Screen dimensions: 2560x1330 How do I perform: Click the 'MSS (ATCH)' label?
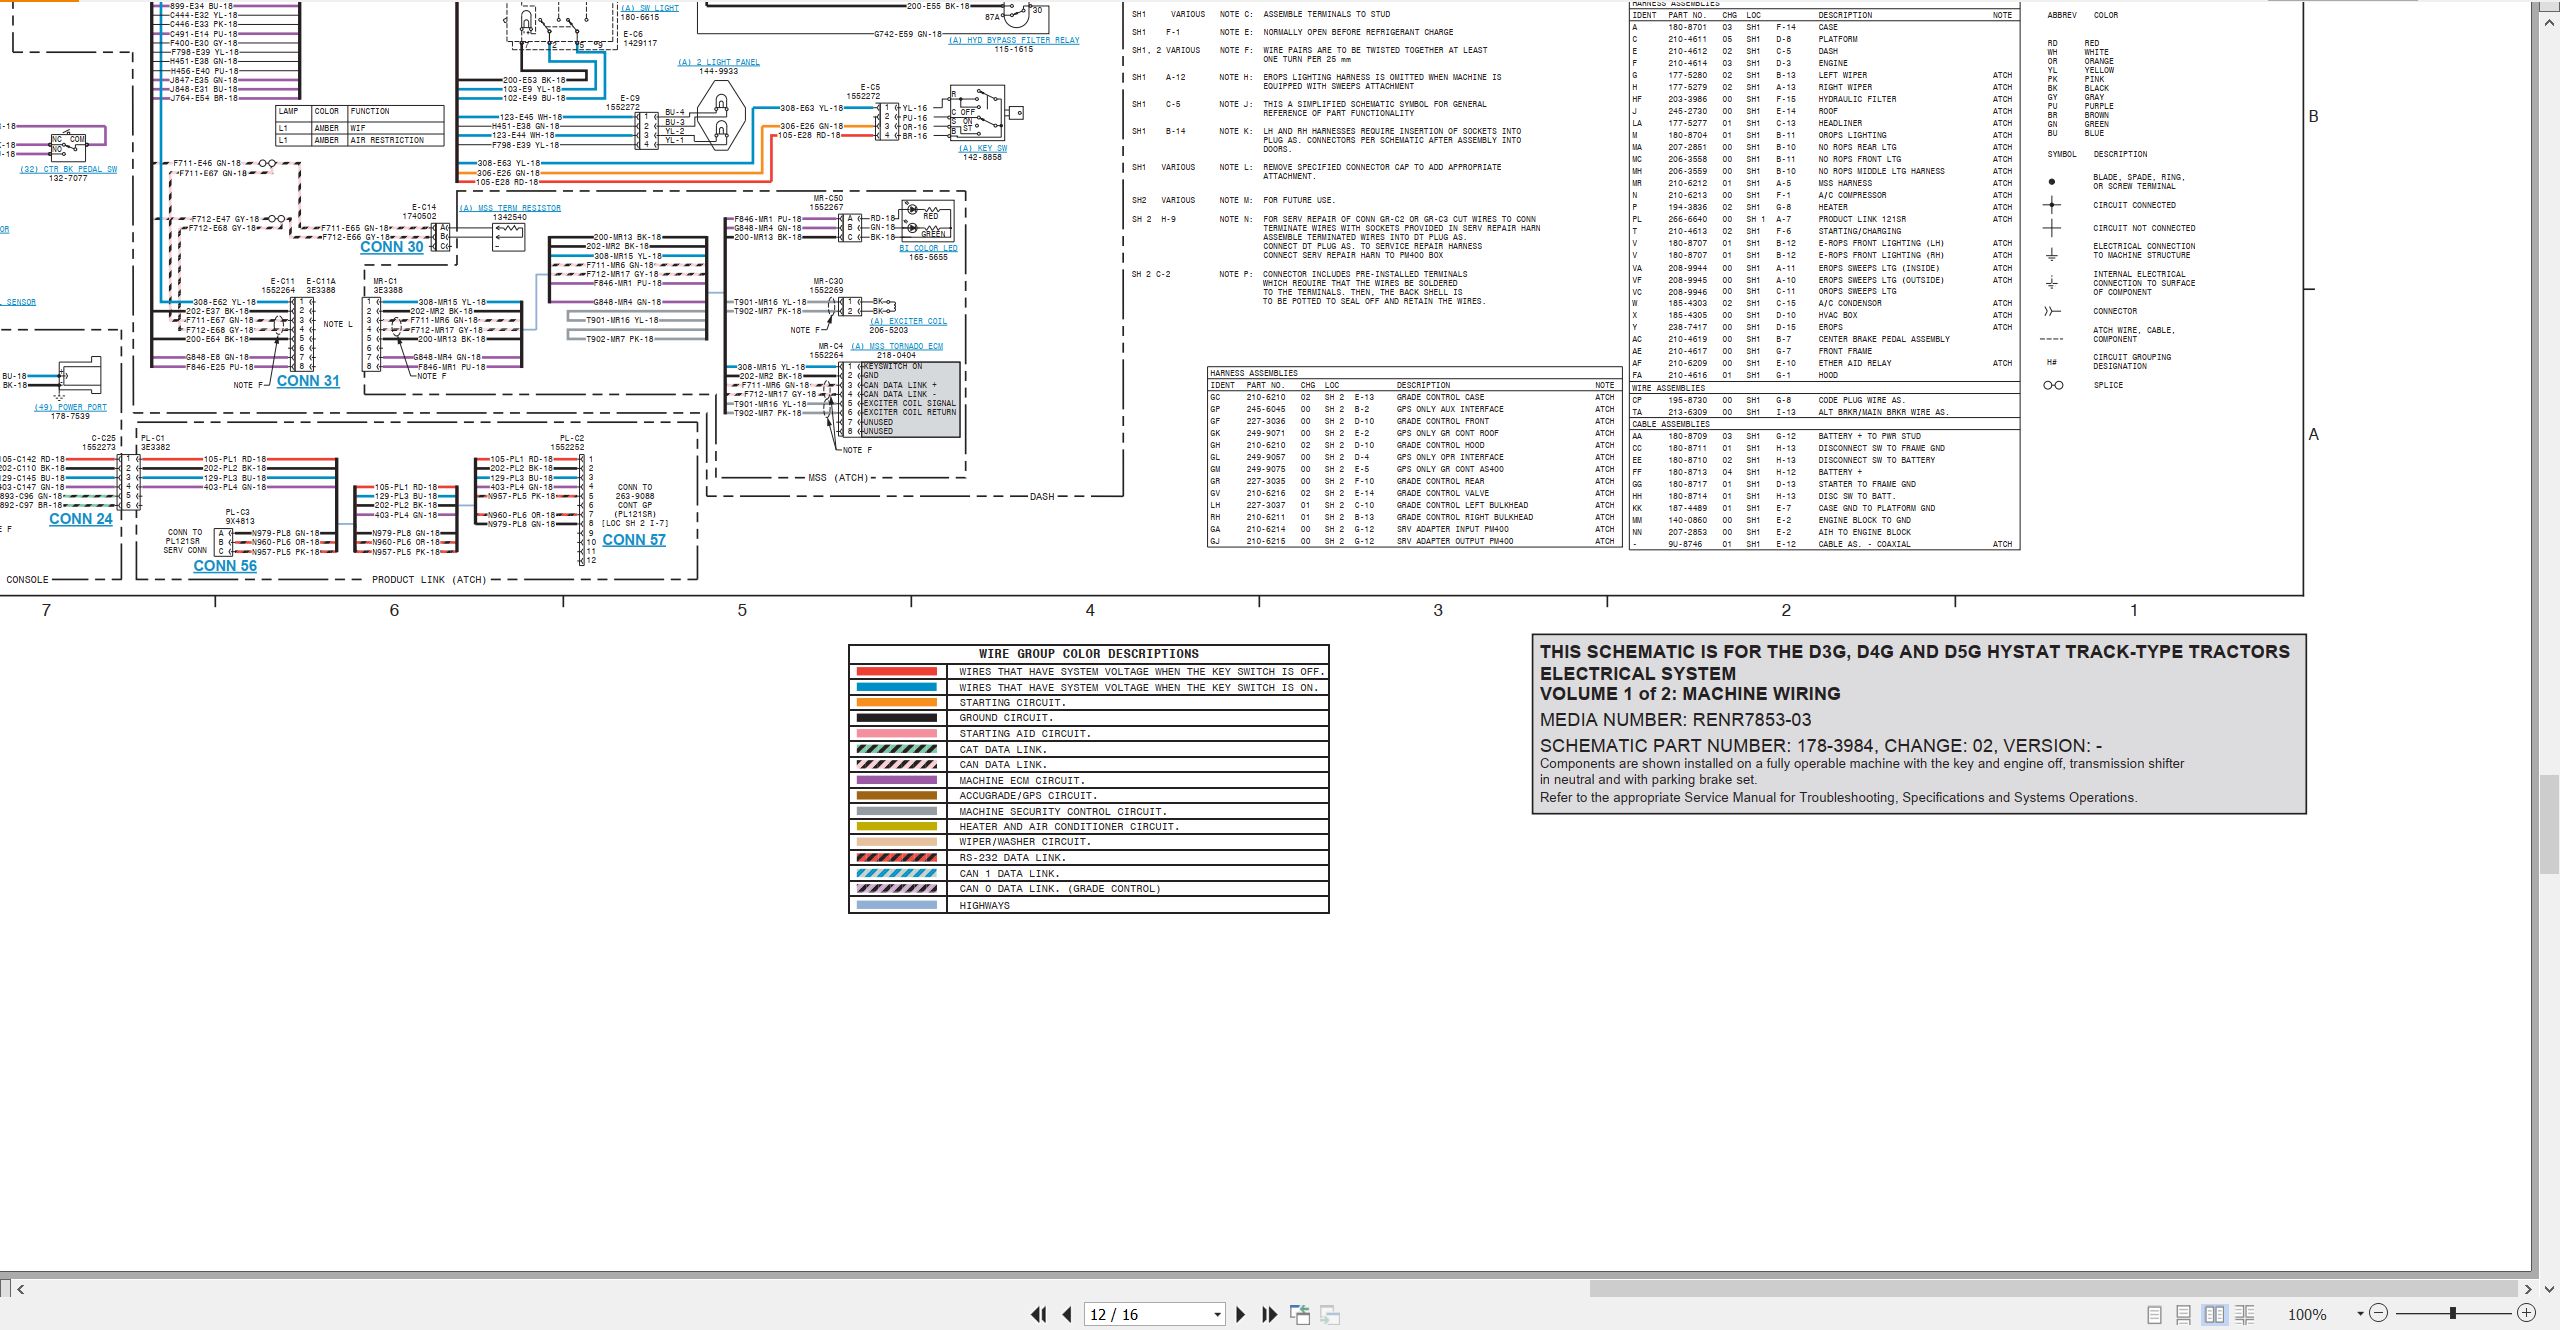(x=838, y=478)
